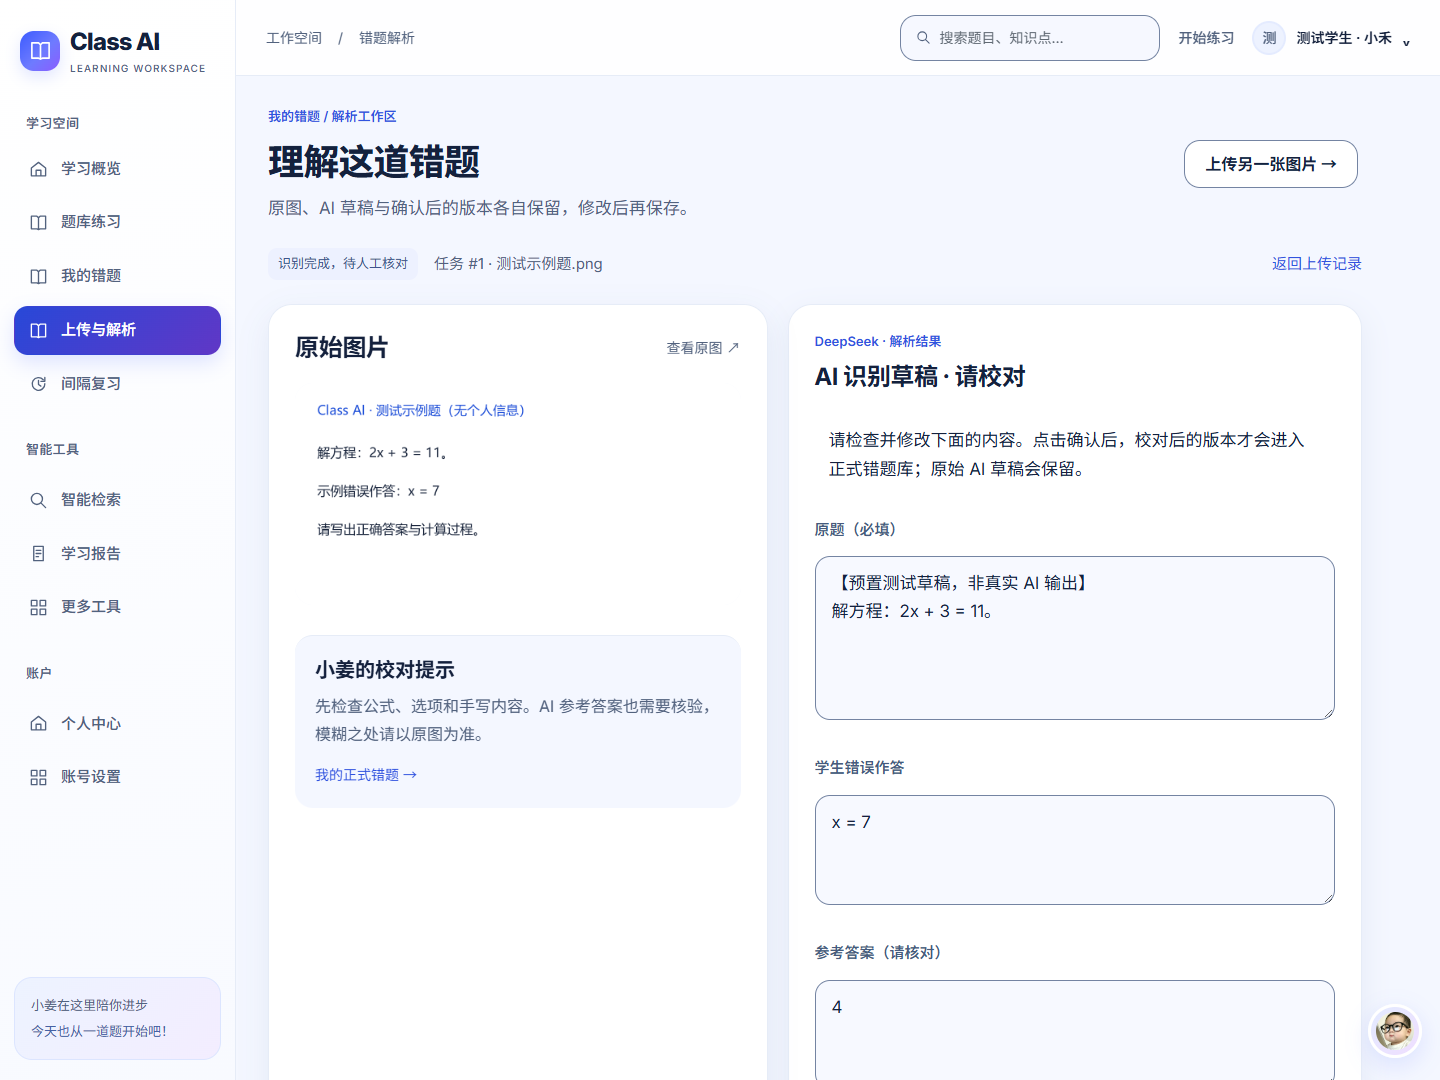
Task: Click the 错题解析 top breadcrumb text
Action: click(x=386, y=38)
